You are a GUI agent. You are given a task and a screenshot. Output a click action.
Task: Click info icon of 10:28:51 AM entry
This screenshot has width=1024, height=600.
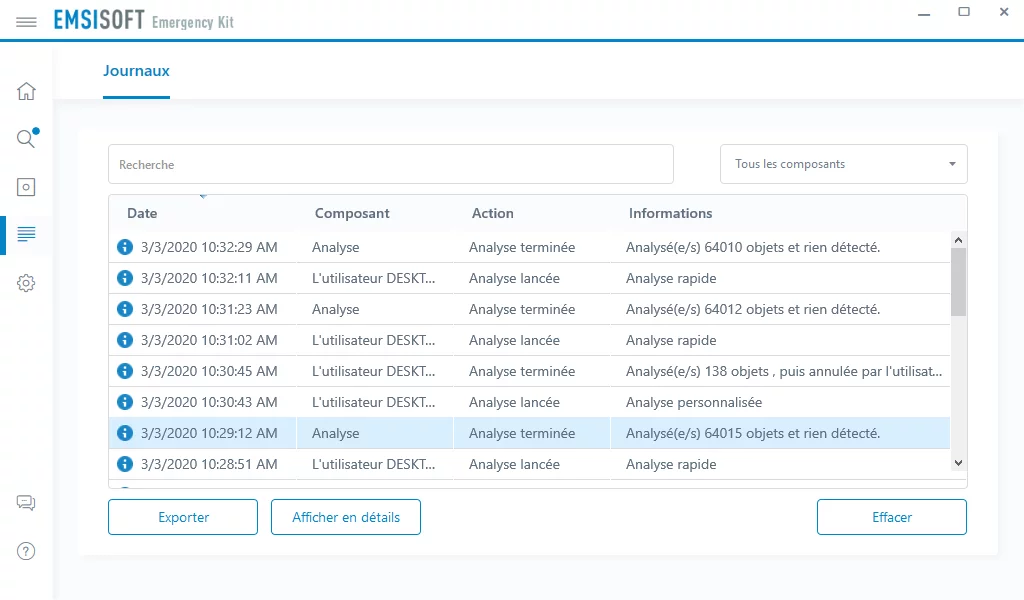(125, 464)
